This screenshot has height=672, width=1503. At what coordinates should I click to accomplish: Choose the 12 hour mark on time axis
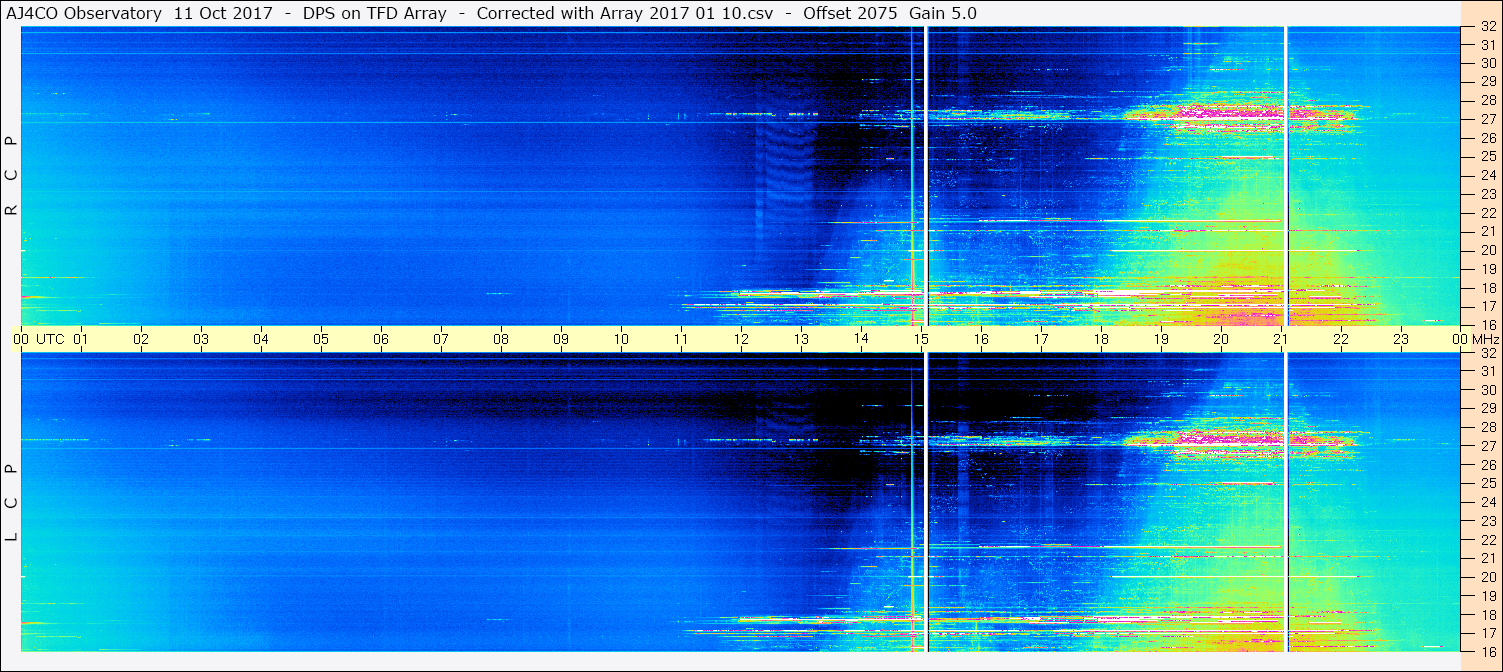click(x=741, y=339)
